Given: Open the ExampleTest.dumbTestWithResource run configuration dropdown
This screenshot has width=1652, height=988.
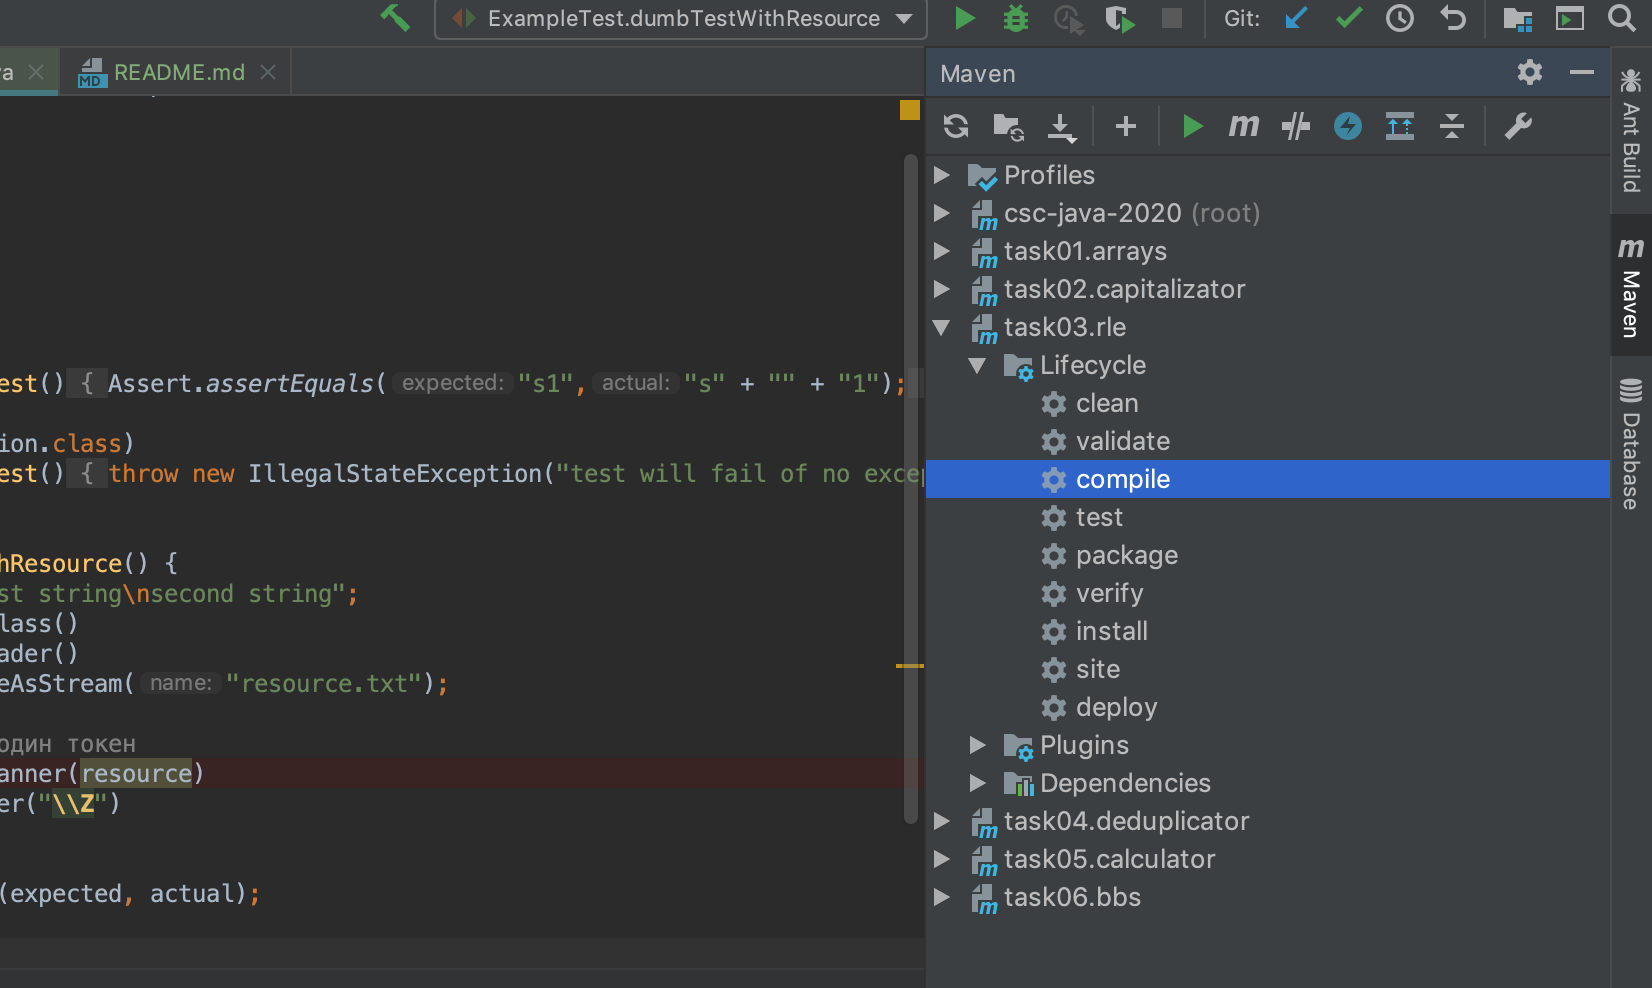Looking at the screenshot, I should [681, 19].
